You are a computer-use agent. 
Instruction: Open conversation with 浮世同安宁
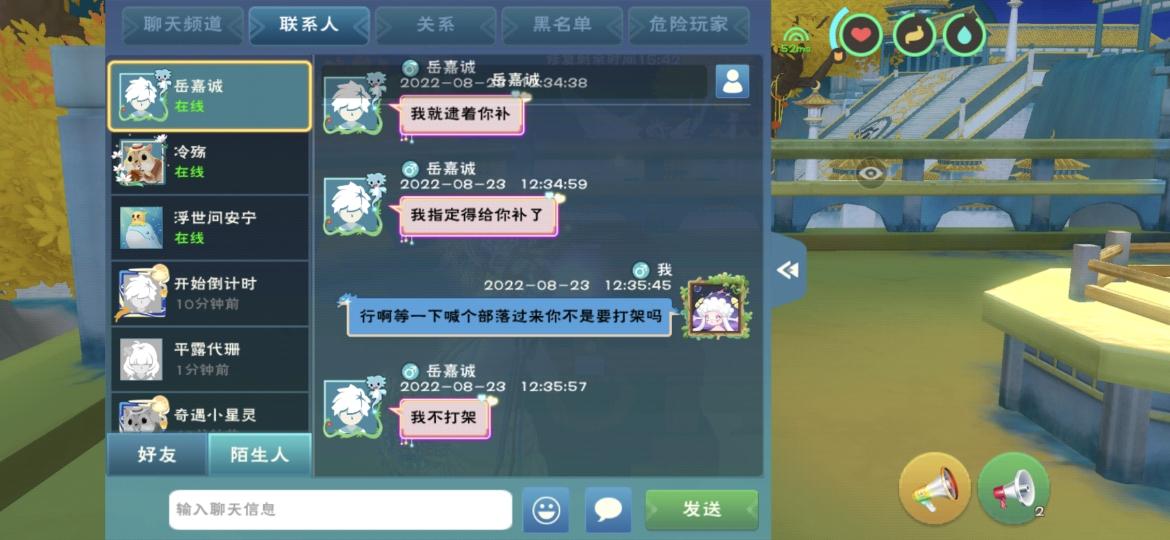(x=210, y=227)
